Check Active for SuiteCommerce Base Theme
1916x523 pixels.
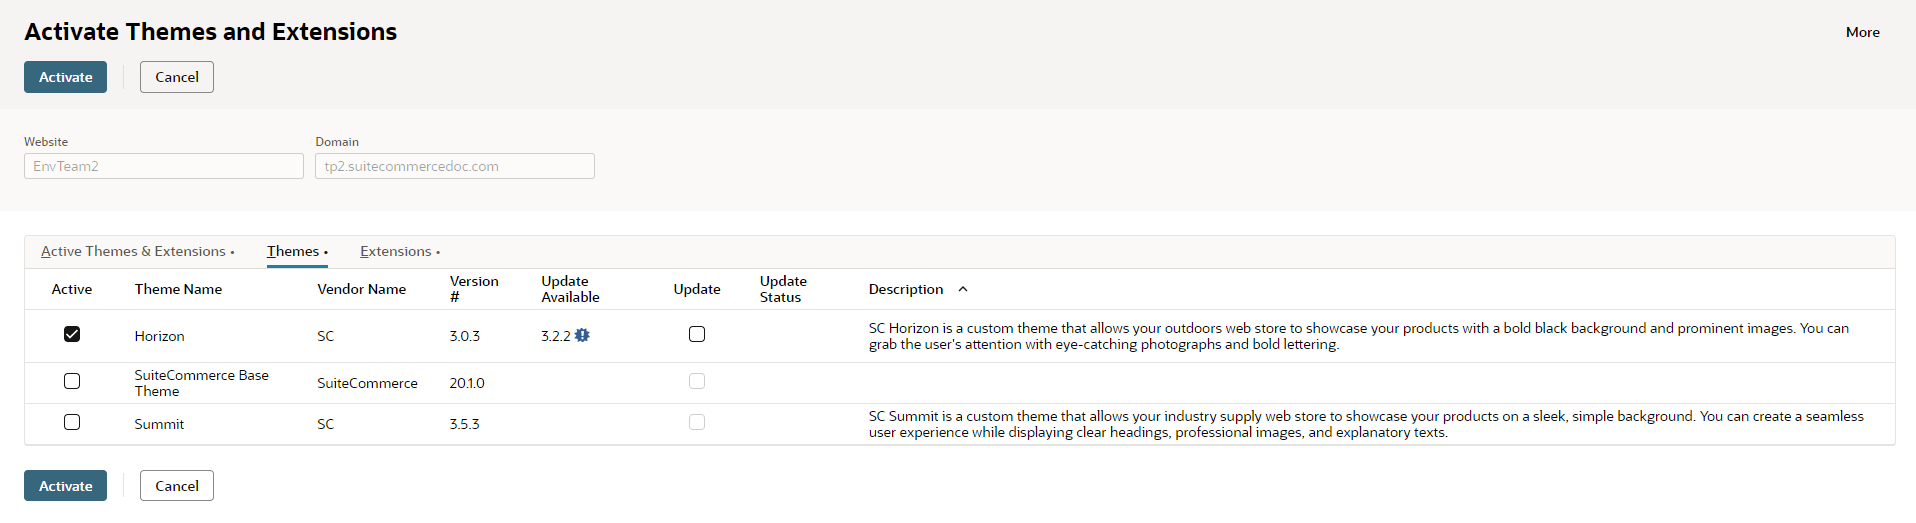pos(72,381)
